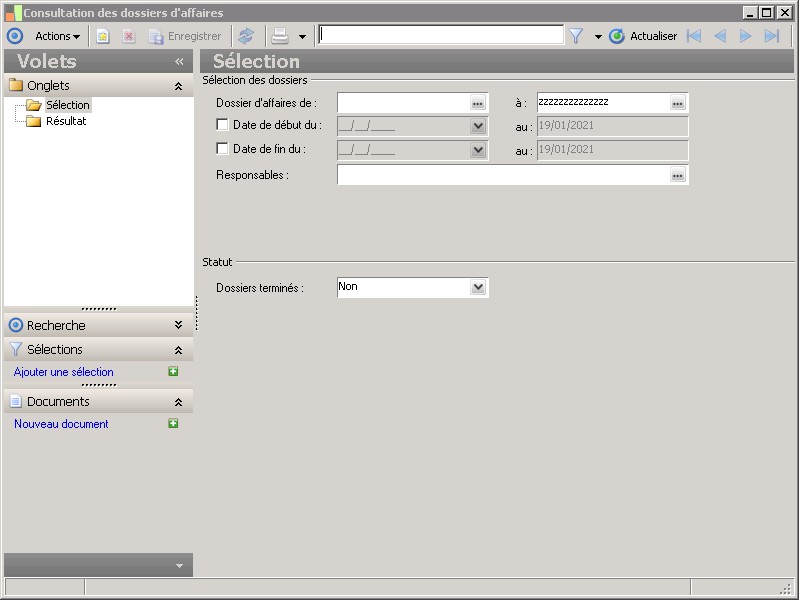Open the Date de fin du date dropdown
The height and width of the screenshot is (600, 799).
coord(478,150)
